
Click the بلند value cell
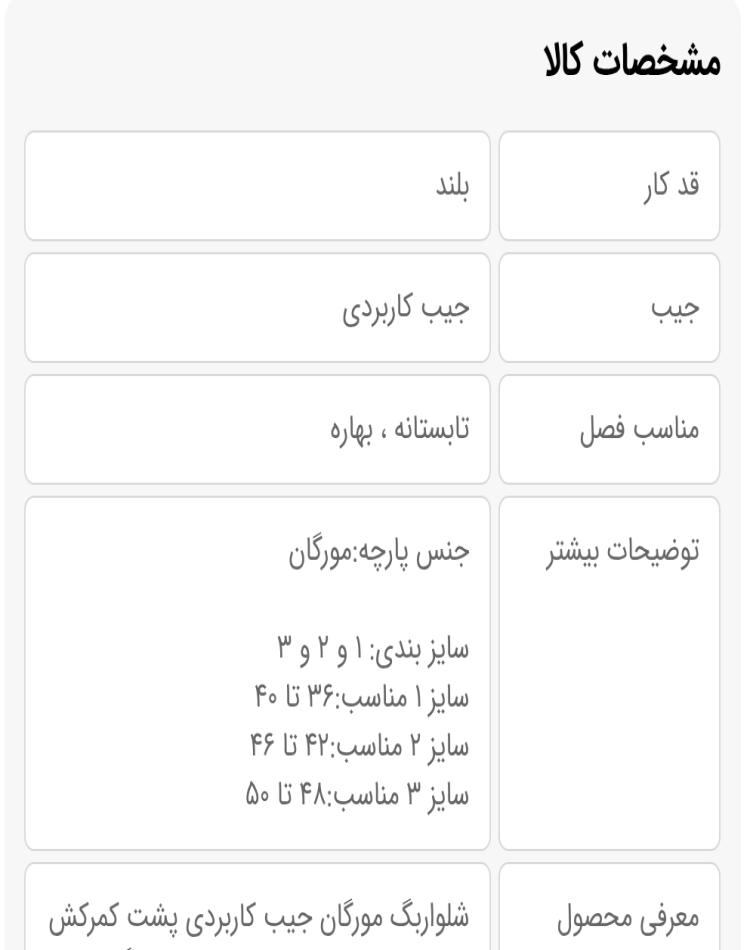tap(257, 186)
